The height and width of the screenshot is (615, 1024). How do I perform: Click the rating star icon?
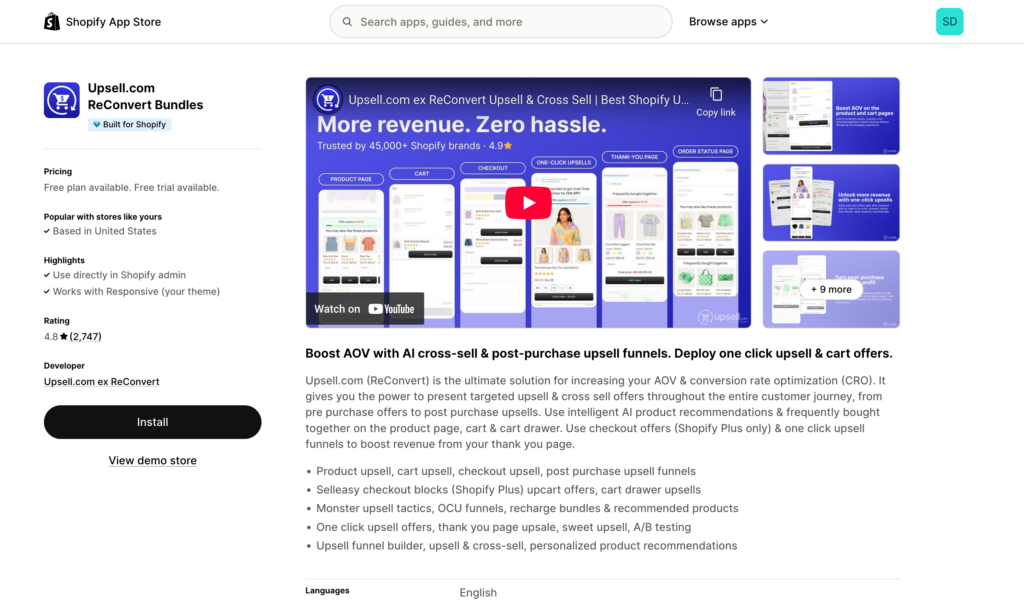[x=64, y=337]
